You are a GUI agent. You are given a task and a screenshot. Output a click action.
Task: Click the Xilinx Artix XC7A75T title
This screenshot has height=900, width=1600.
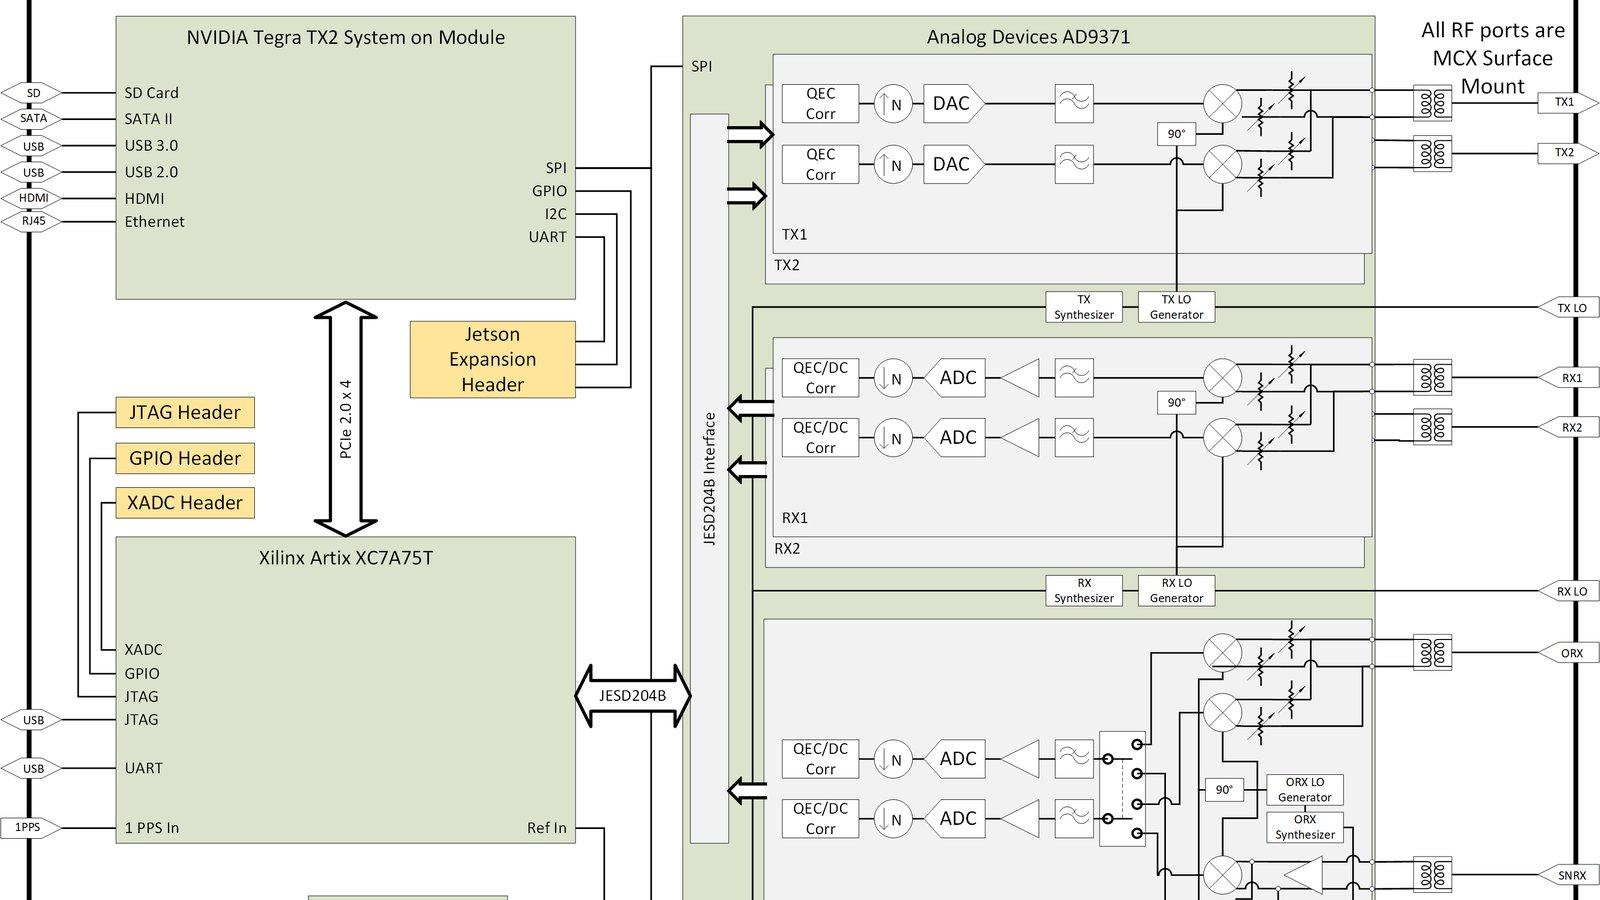346,558
